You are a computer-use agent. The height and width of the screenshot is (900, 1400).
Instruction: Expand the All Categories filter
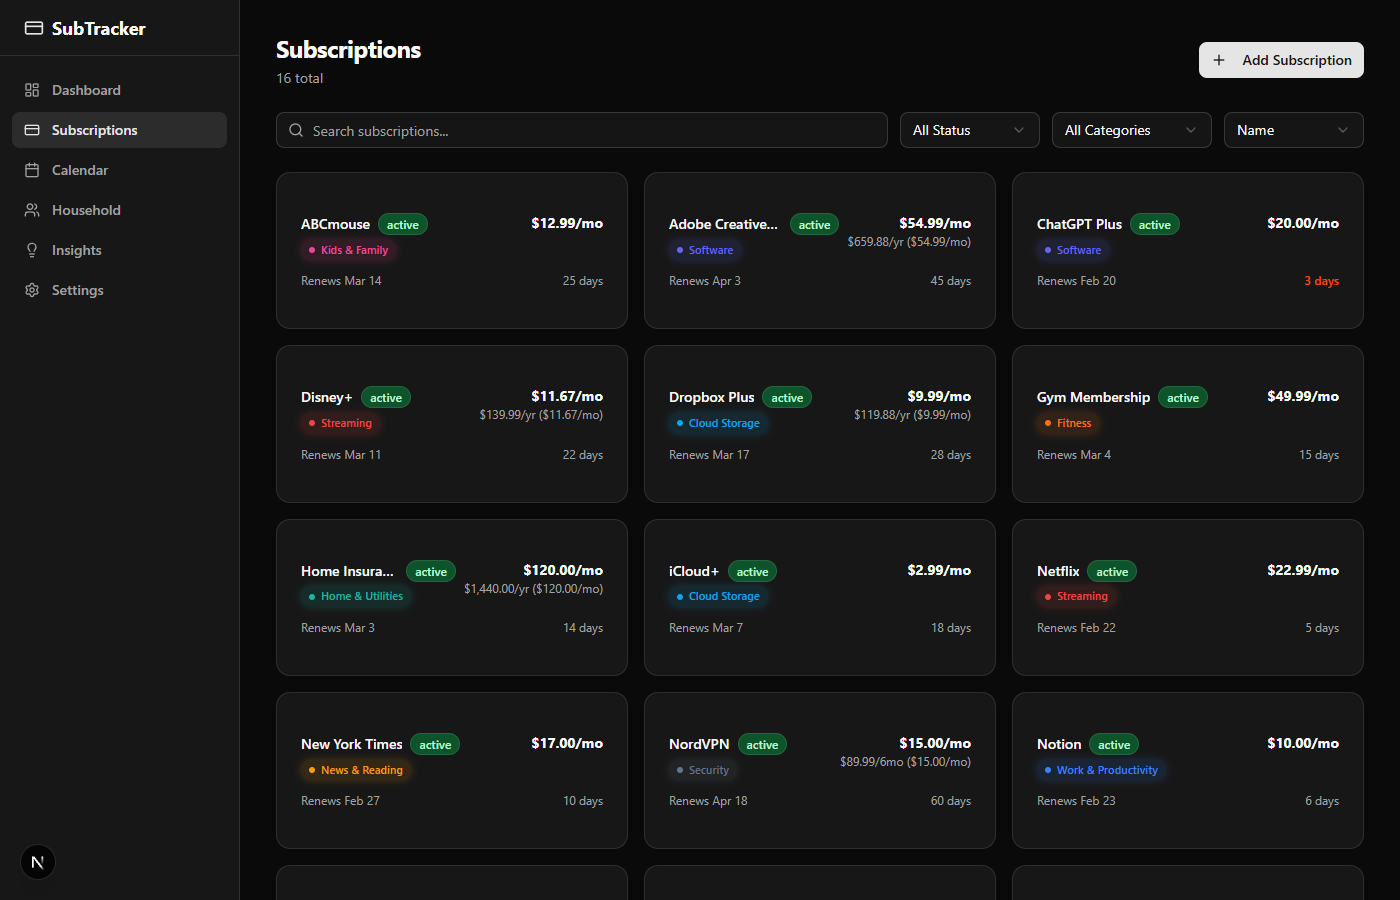coord(1130,130)
